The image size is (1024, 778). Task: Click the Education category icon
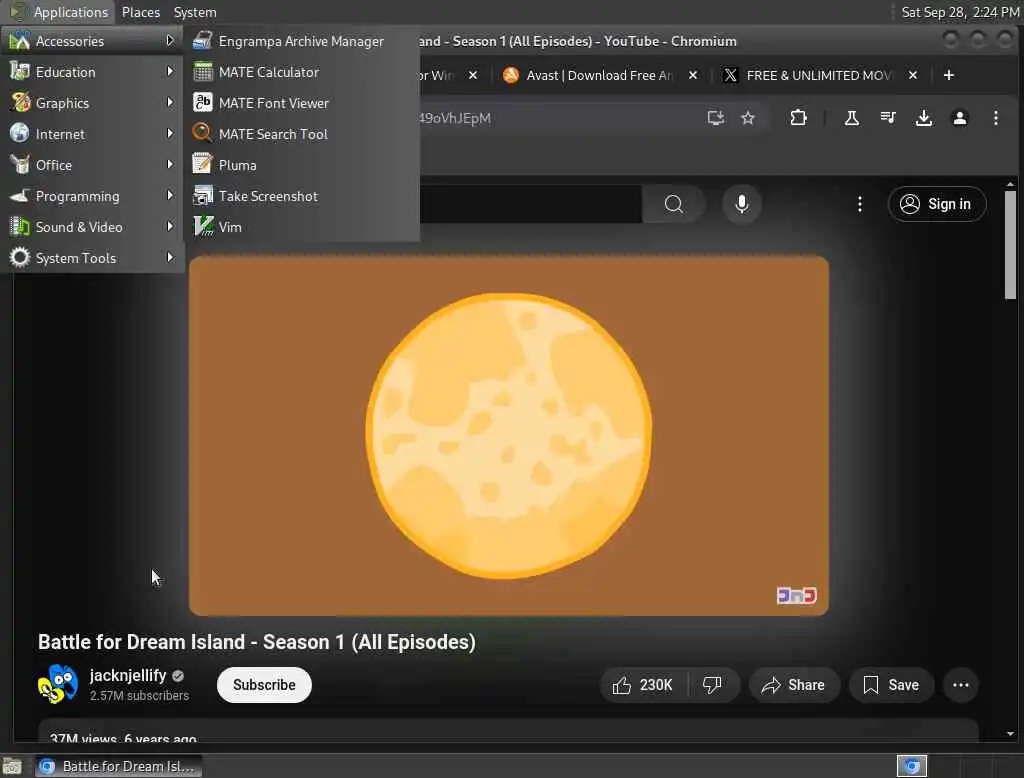pyautogui.click(x=20, y=71)
